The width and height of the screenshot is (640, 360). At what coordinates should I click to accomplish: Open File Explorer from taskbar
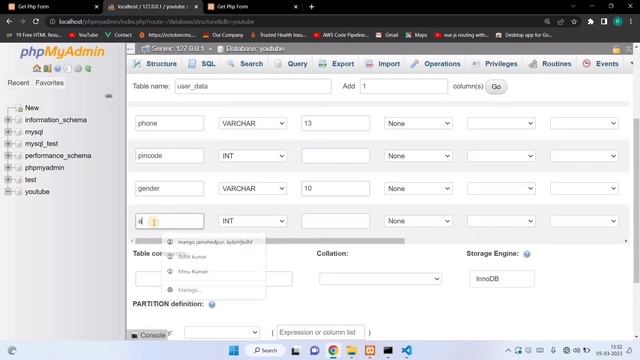coord(351,350)
